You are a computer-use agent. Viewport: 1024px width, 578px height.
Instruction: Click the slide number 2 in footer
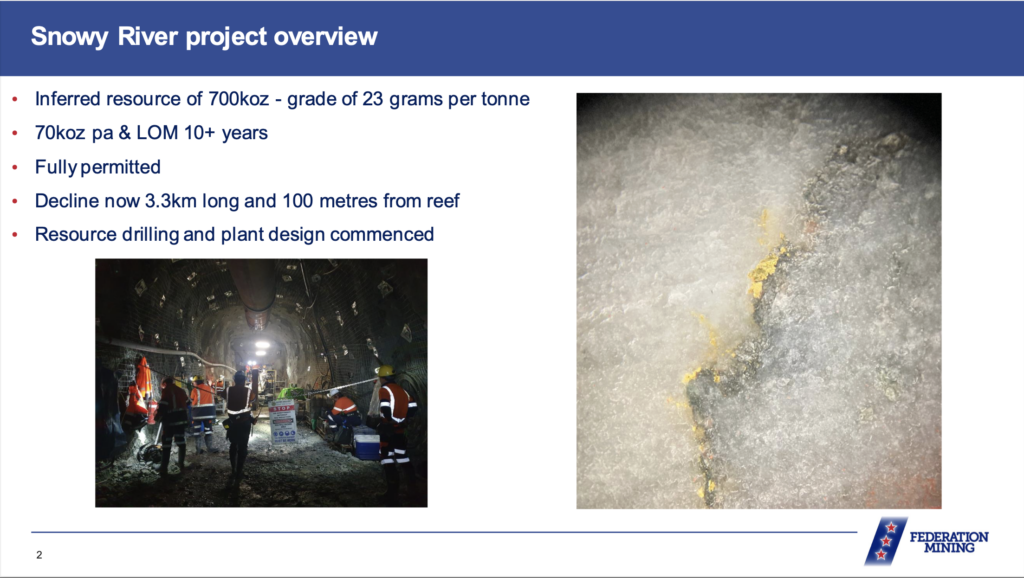pyautogui.click(x=39, y=554)
